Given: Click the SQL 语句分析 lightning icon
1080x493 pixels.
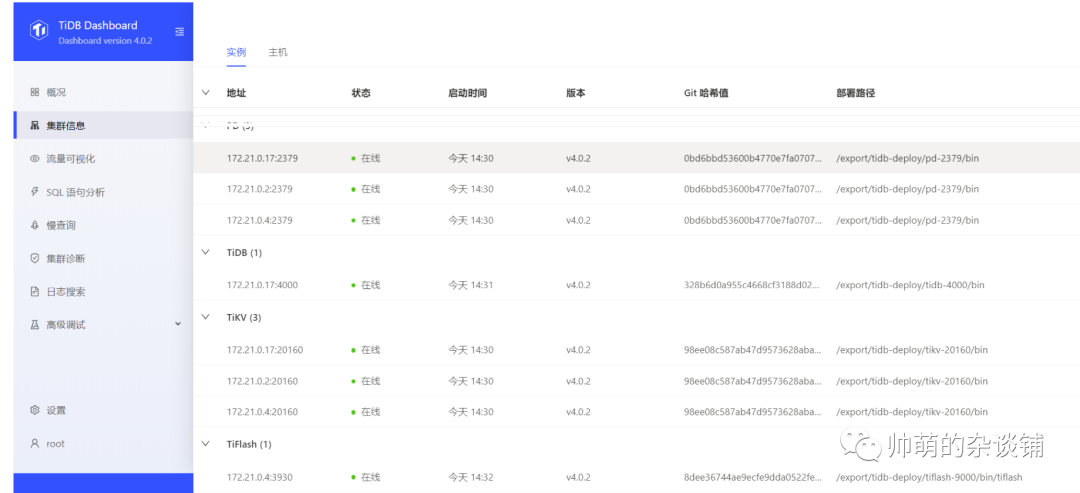Looking at the screenshot, I should [x=35, y=192].
